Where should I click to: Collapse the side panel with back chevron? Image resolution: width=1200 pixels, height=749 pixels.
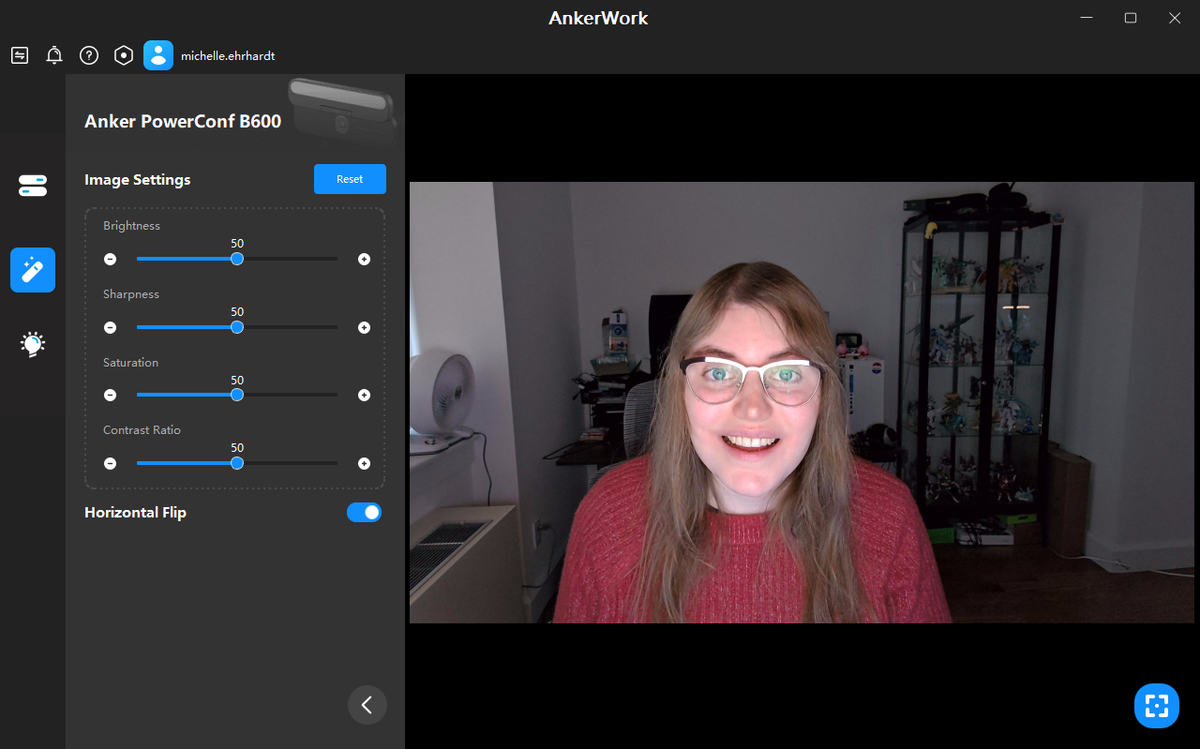coord(367,705)
